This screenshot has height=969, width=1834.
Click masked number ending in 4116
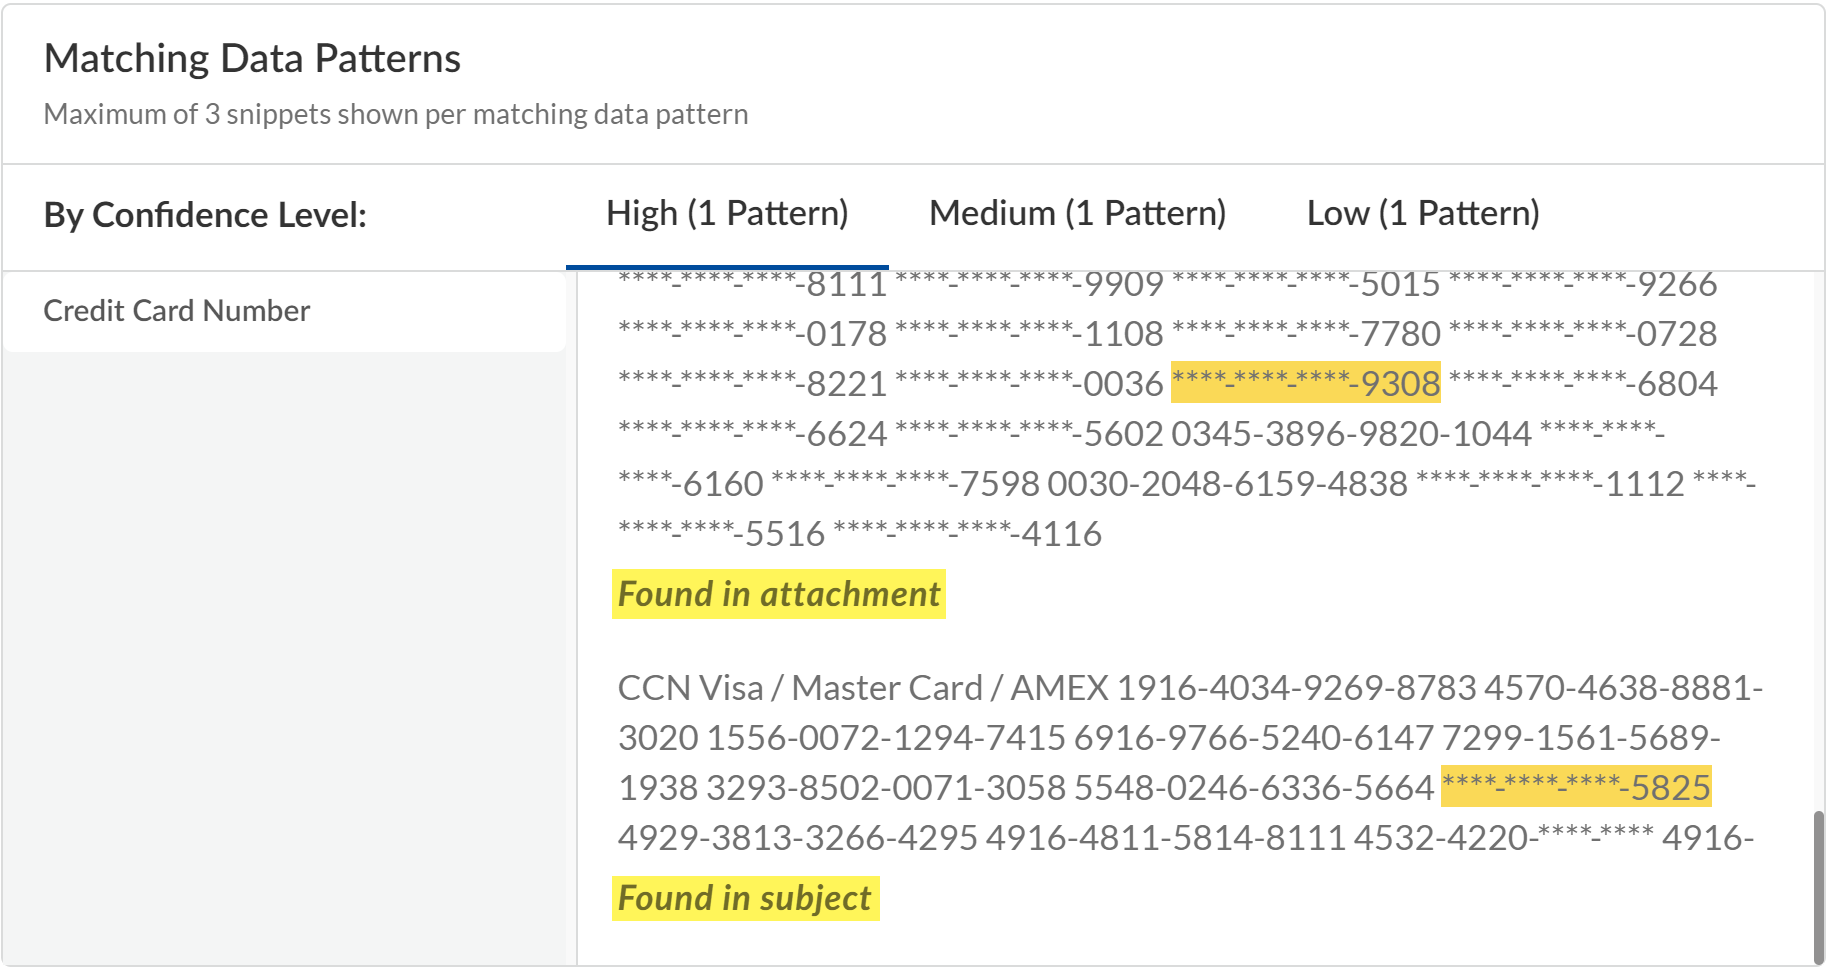pyautogui.click(x=967, y=534)
